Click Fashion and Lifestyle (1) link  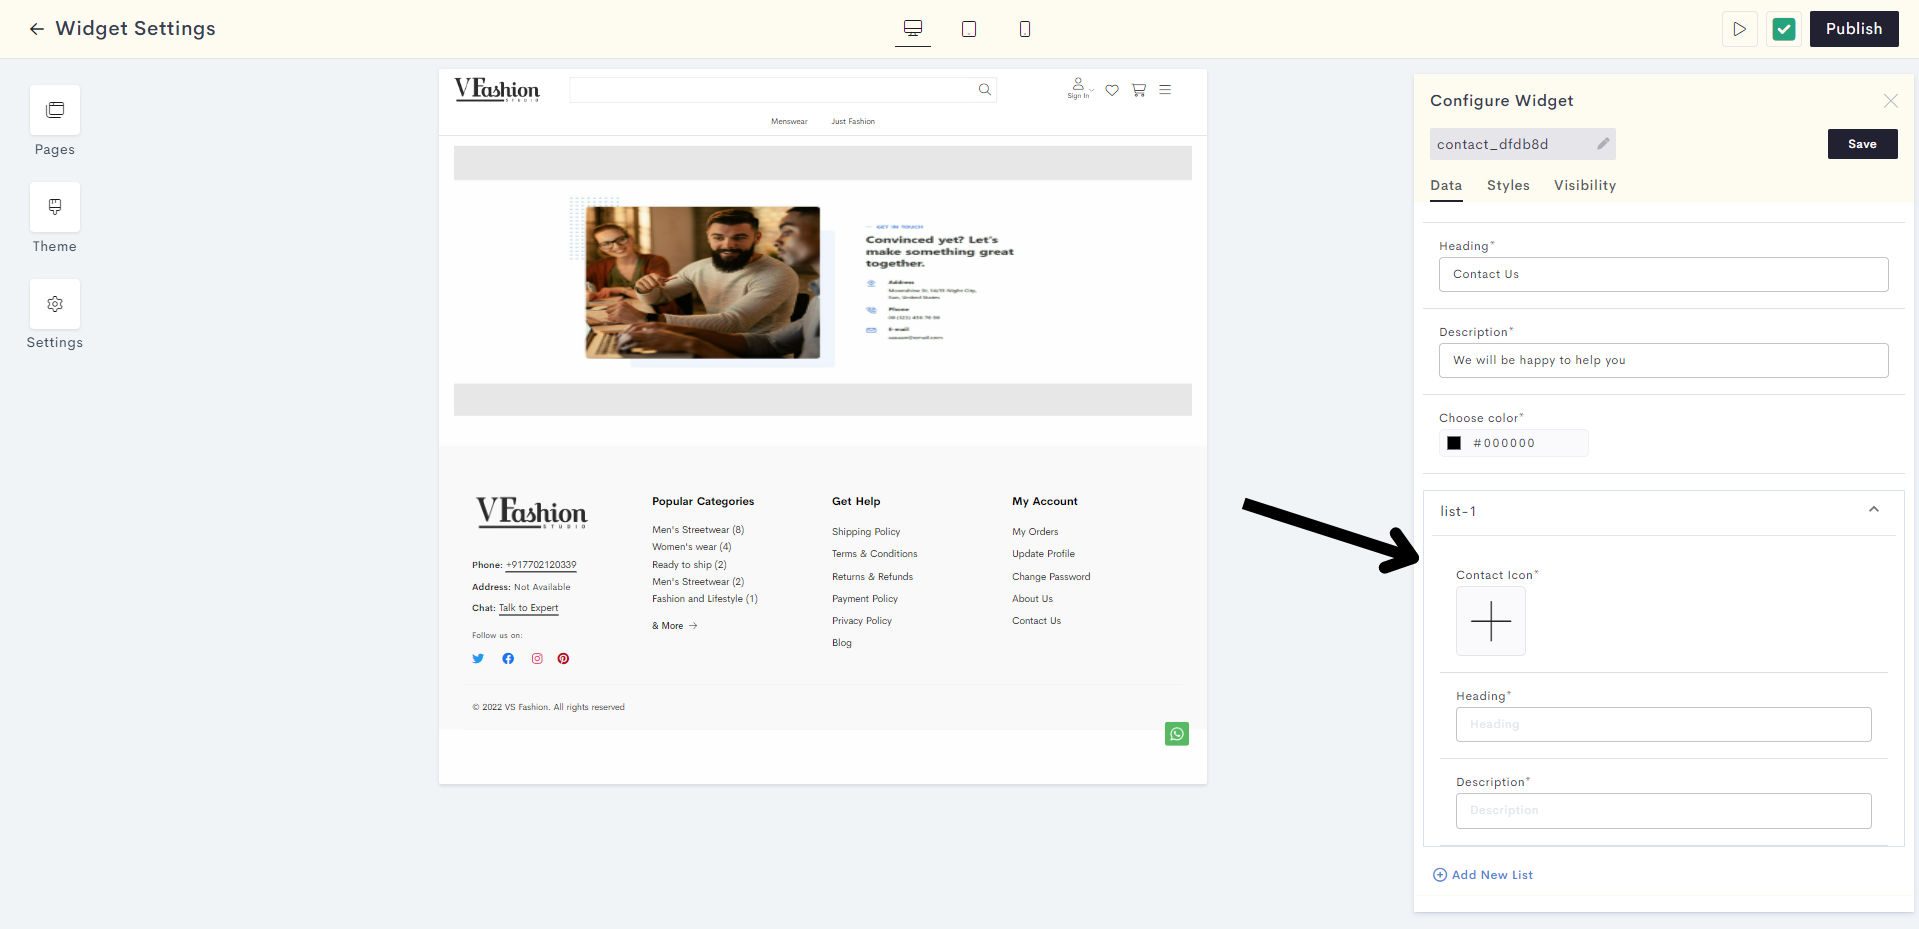point(705,599)
